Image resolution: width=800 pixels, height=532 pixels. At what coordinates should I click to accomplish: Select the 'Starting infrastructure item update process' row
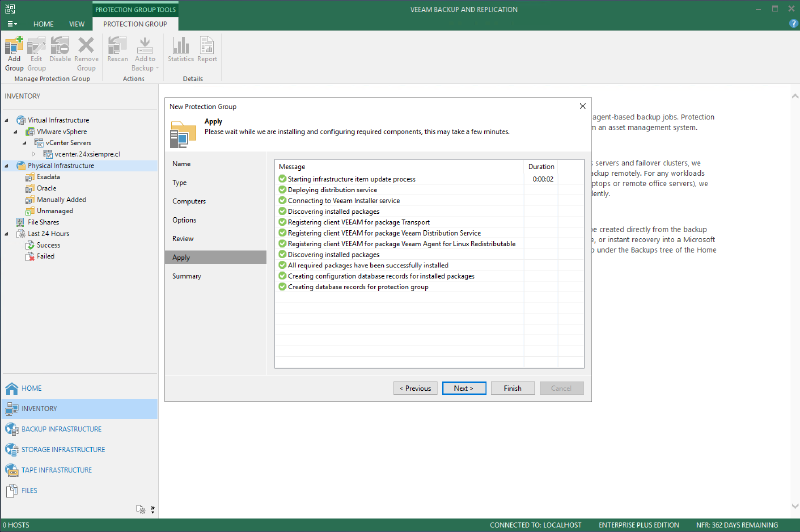click(429, 179)
